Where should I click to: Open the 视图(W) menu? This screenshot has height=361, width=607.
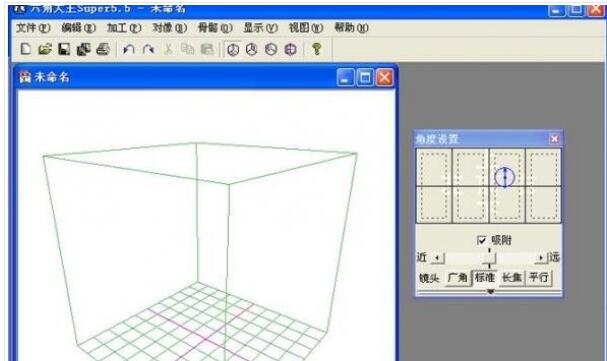tap(306, 28)
